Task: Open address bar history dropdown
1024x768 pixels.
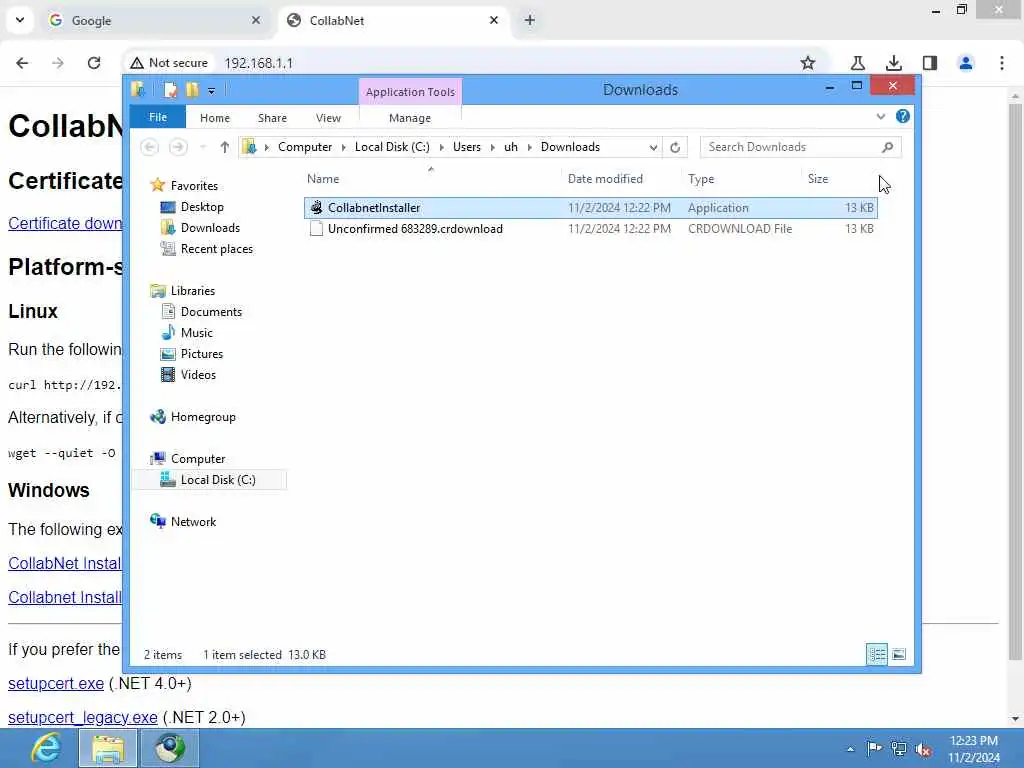Action: 652,148
